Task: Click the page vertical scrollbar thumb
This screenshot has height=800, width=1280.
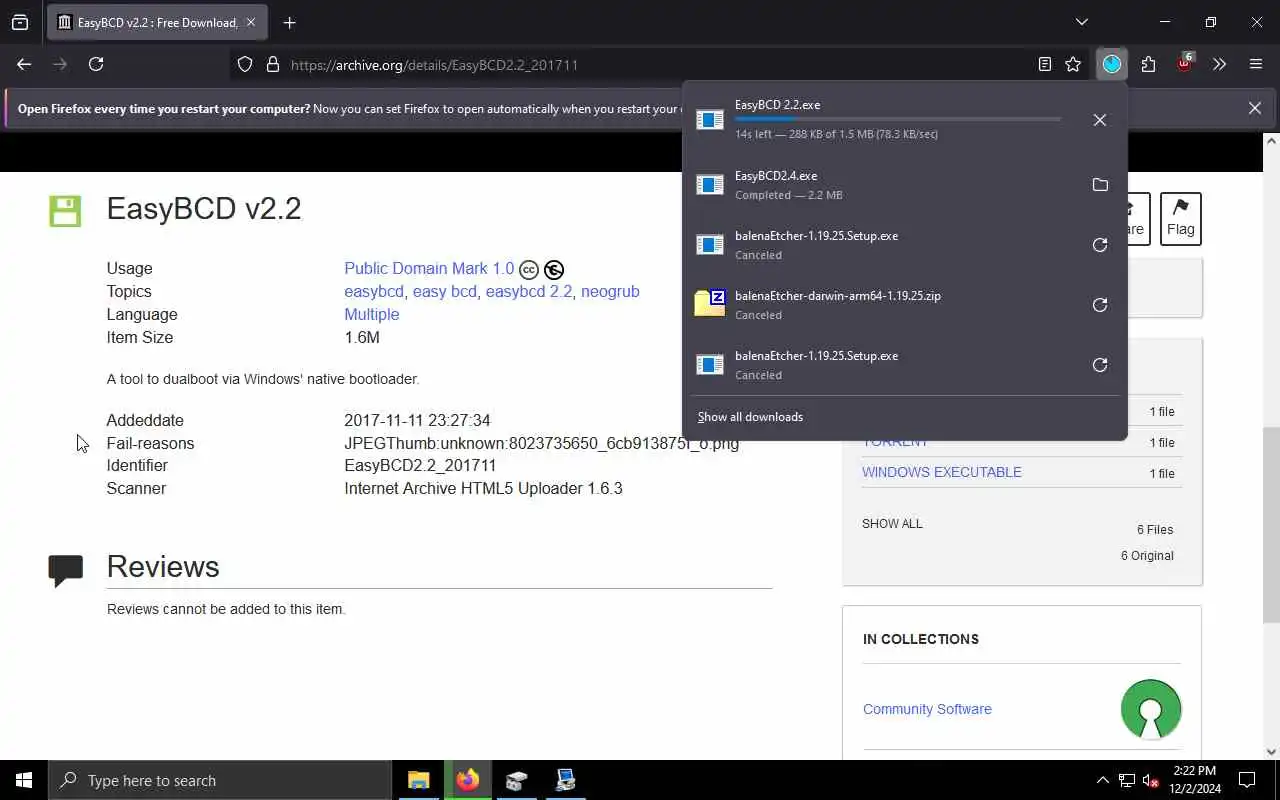Action: pos(1271,525)
